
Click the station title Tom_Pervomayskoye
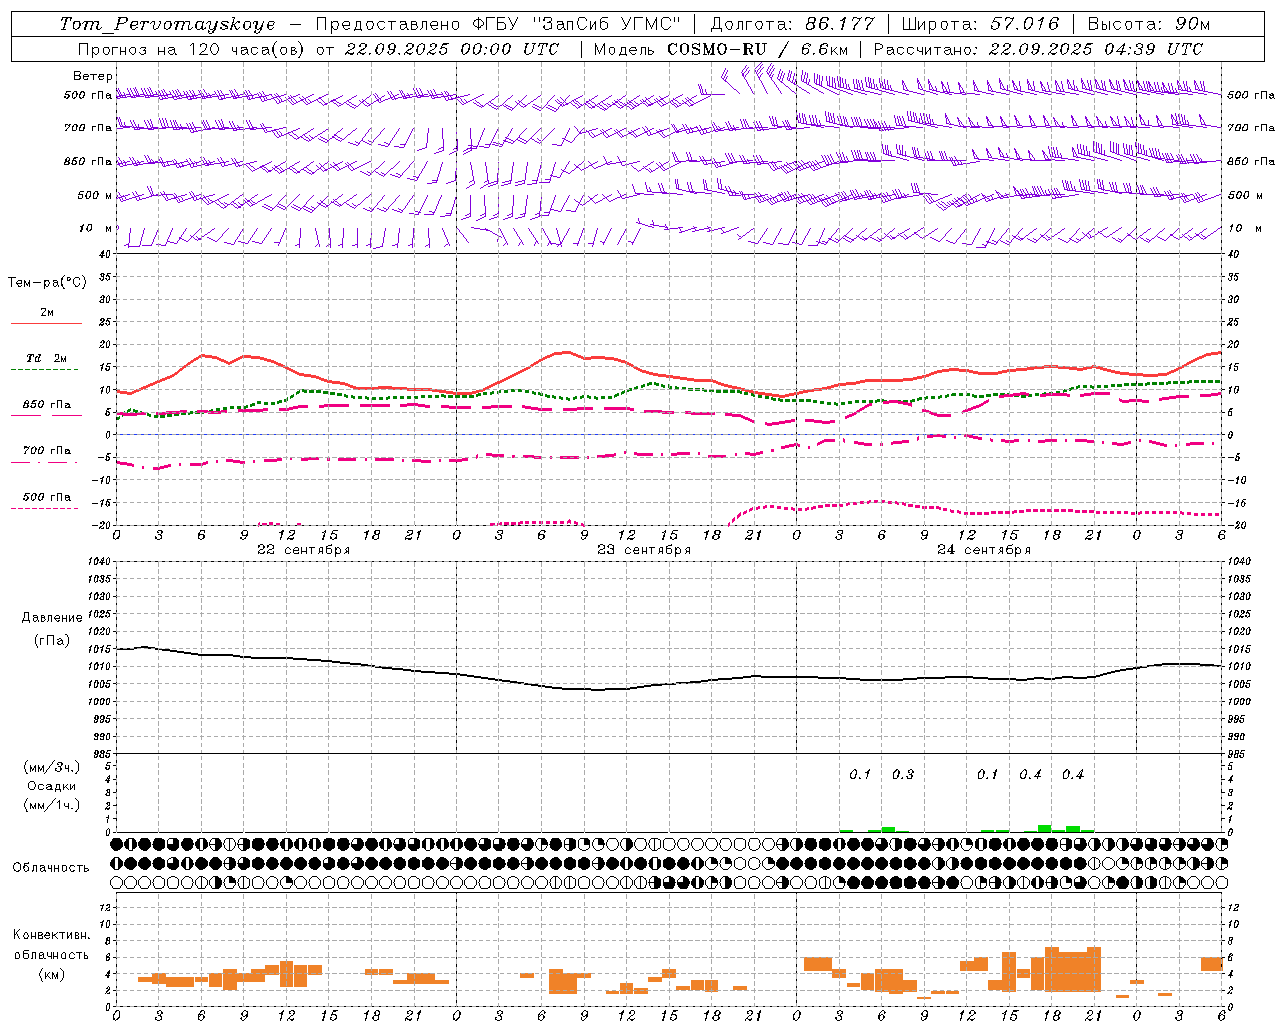coord(168,24)
